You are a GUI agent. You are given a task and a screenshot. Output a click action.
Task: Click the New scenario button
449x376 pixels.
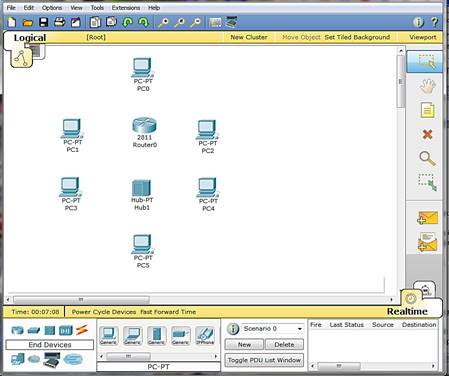[244, 345]
